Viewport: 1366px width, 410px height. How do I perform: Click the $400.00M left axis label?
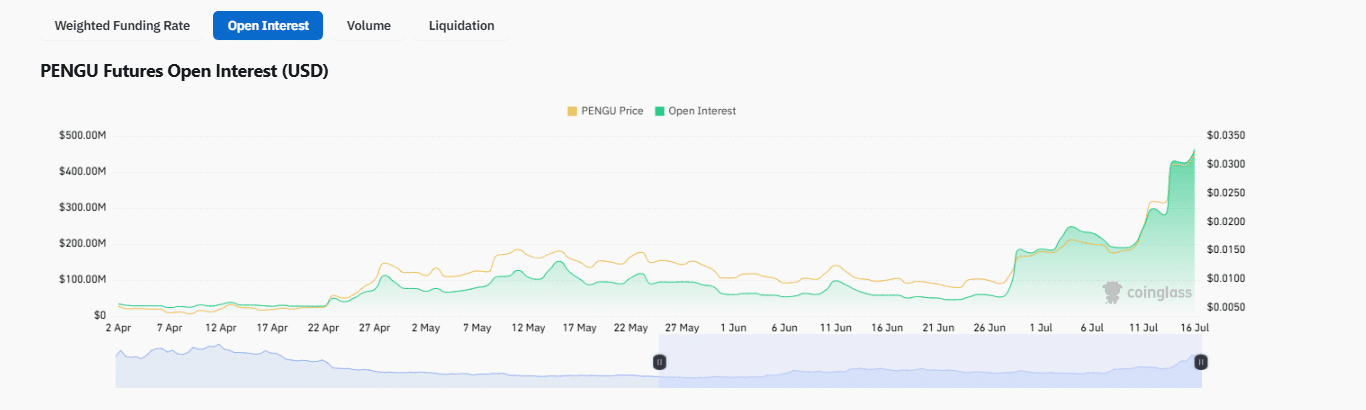pyautogui.click(x=84, y=172)
